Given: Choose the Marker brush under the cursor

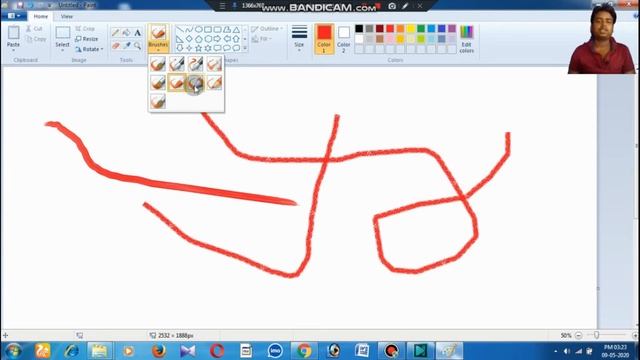Looking at the screenshot, I should click(x=195, y=82).
